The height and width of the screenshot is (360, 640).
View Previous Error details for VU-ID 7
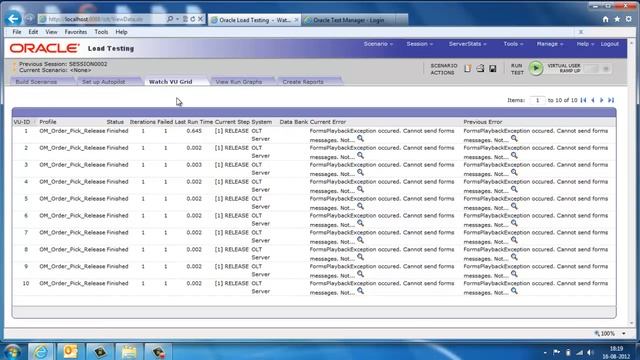[x=514, y=240]
